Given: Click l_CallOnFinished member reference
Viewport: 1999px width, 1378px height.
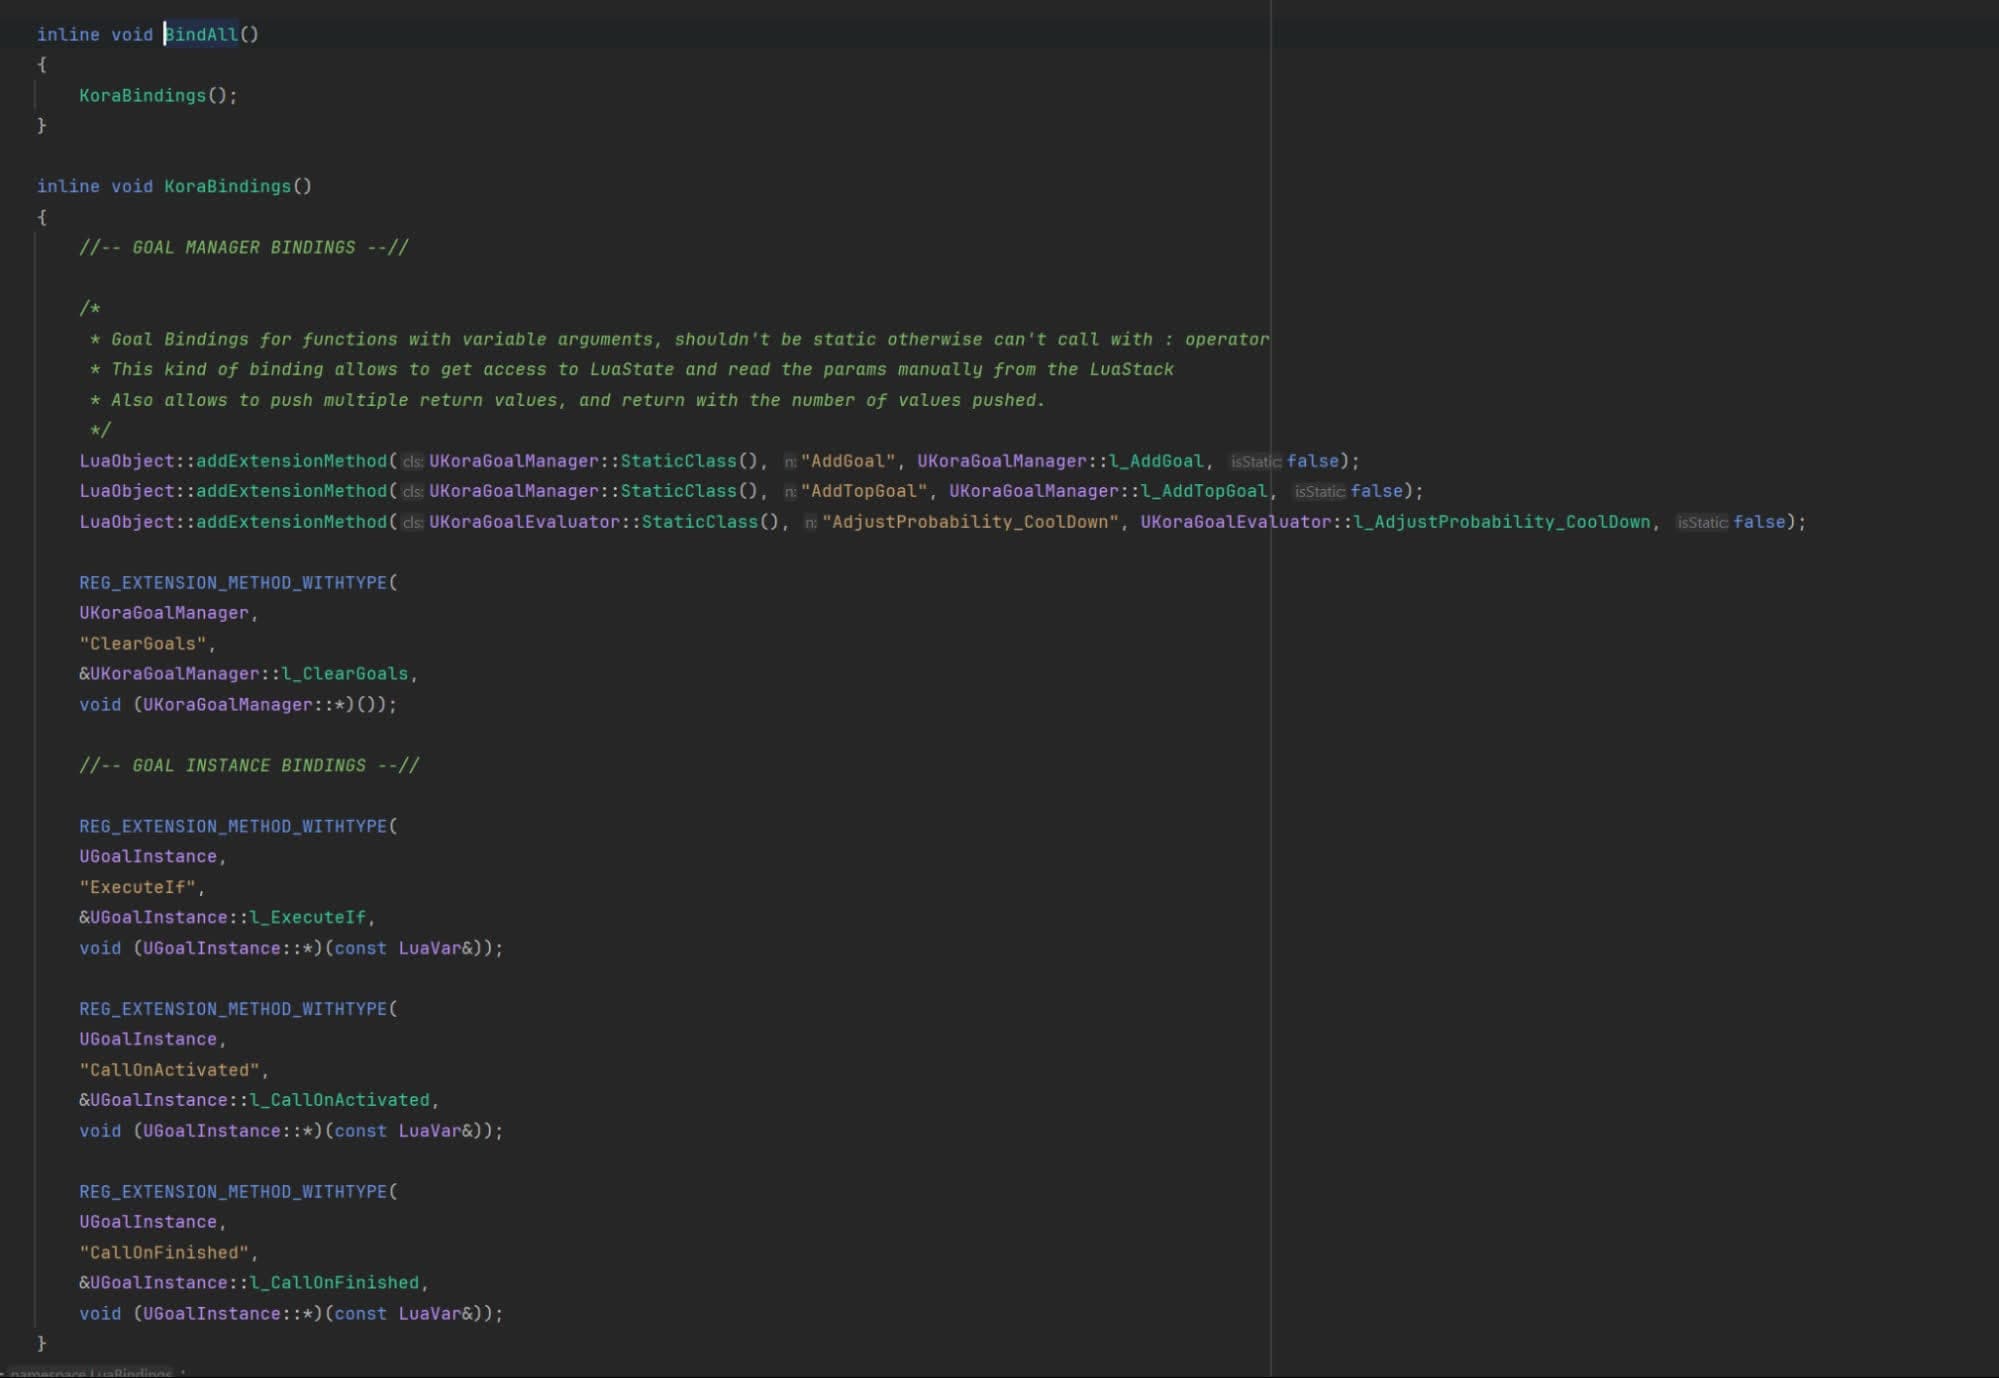Looking at the screenshot, I should pos(334,1283).
